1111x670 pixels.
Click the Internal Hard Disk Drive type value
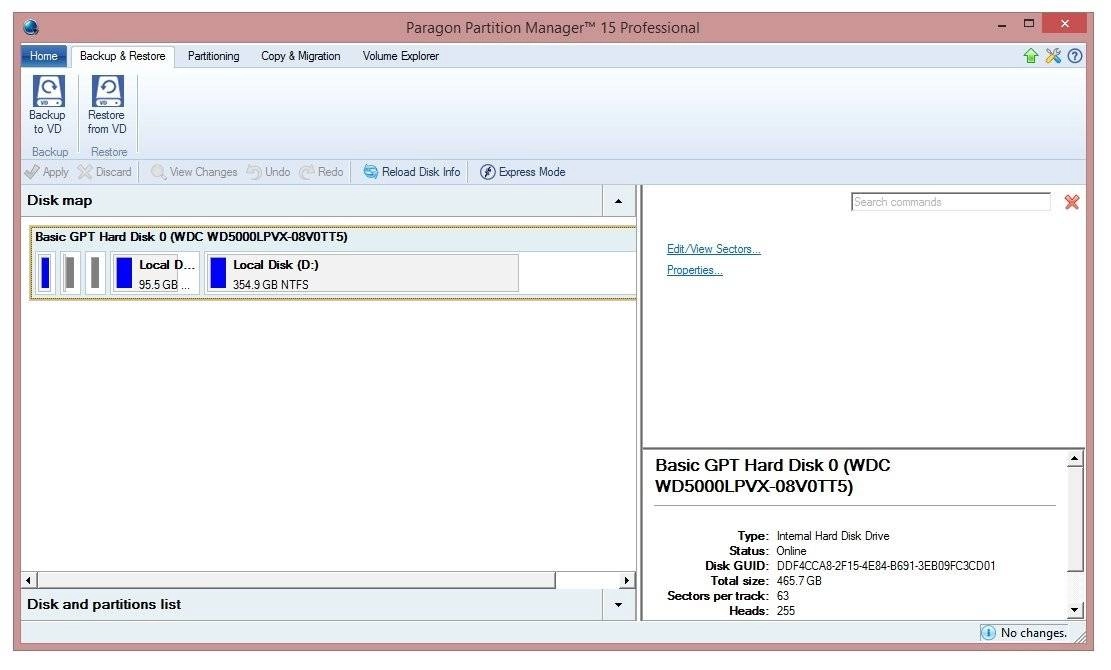pyautogui.click(x=833, y=536)
